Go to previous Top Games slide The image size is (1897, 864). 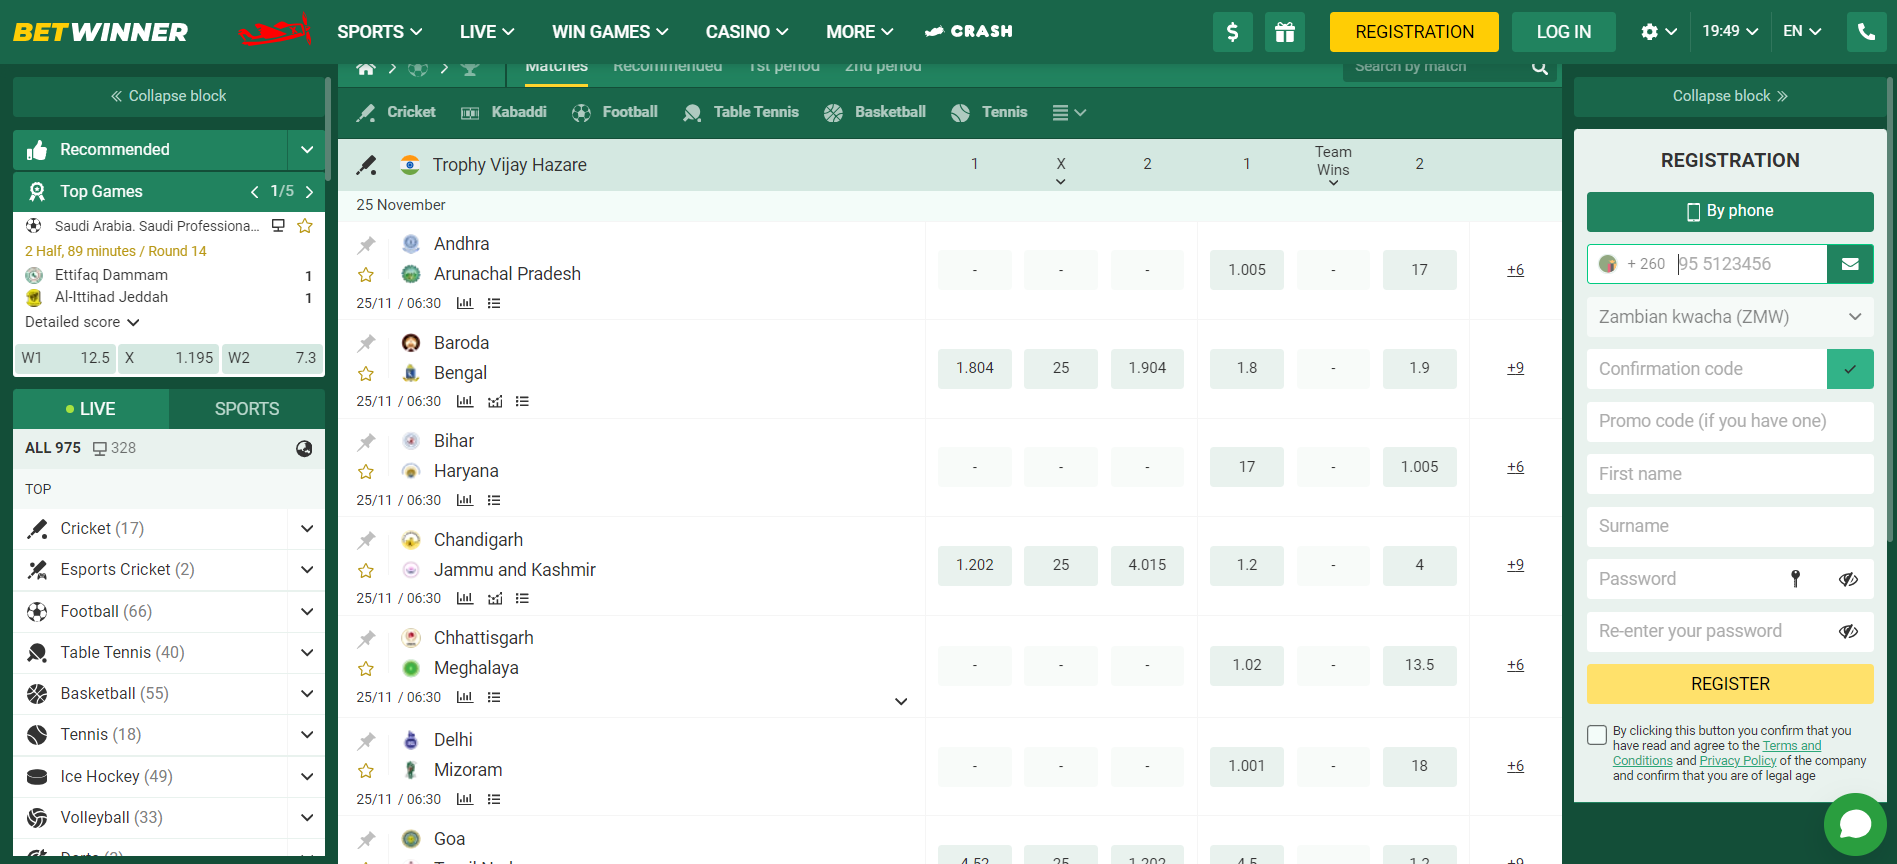tap(255, 191)
